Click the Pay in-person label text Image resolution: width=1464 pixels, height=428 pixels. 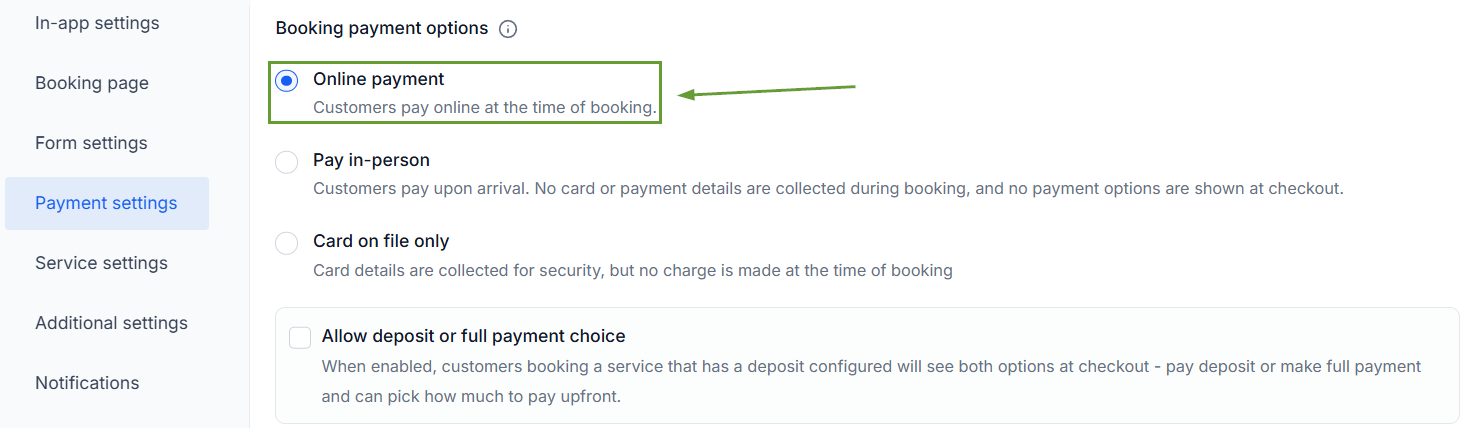pyautogui.click(x=371, y=160)
